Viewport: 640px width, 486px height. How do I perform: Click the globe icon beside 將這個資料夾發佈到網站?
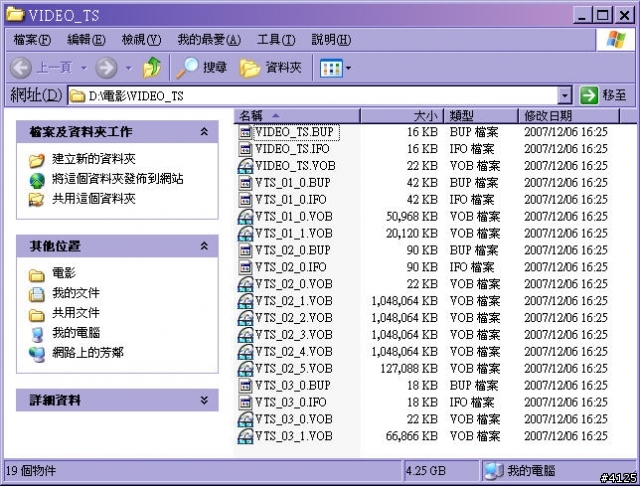click(37, 180)
